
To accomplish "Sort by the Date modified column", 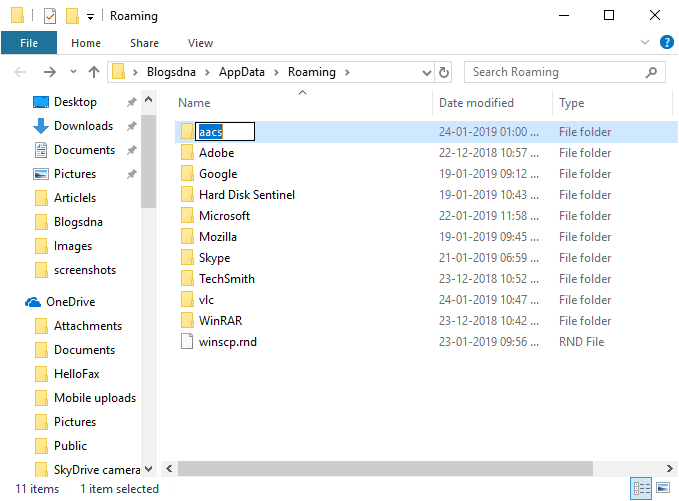I will pos(476,103).
